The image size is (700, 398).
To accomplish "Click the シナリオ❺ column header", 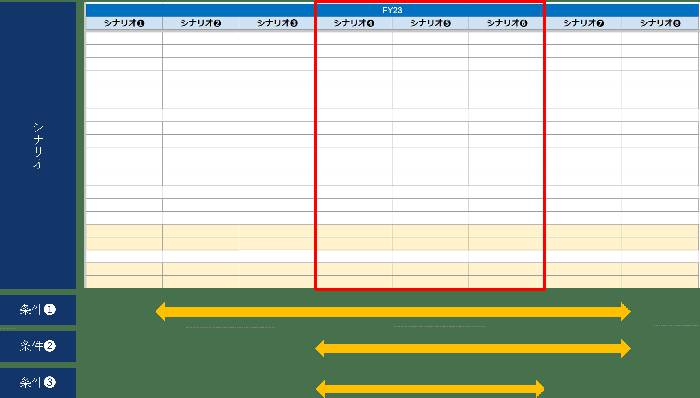I will click(x=430, y=23).
